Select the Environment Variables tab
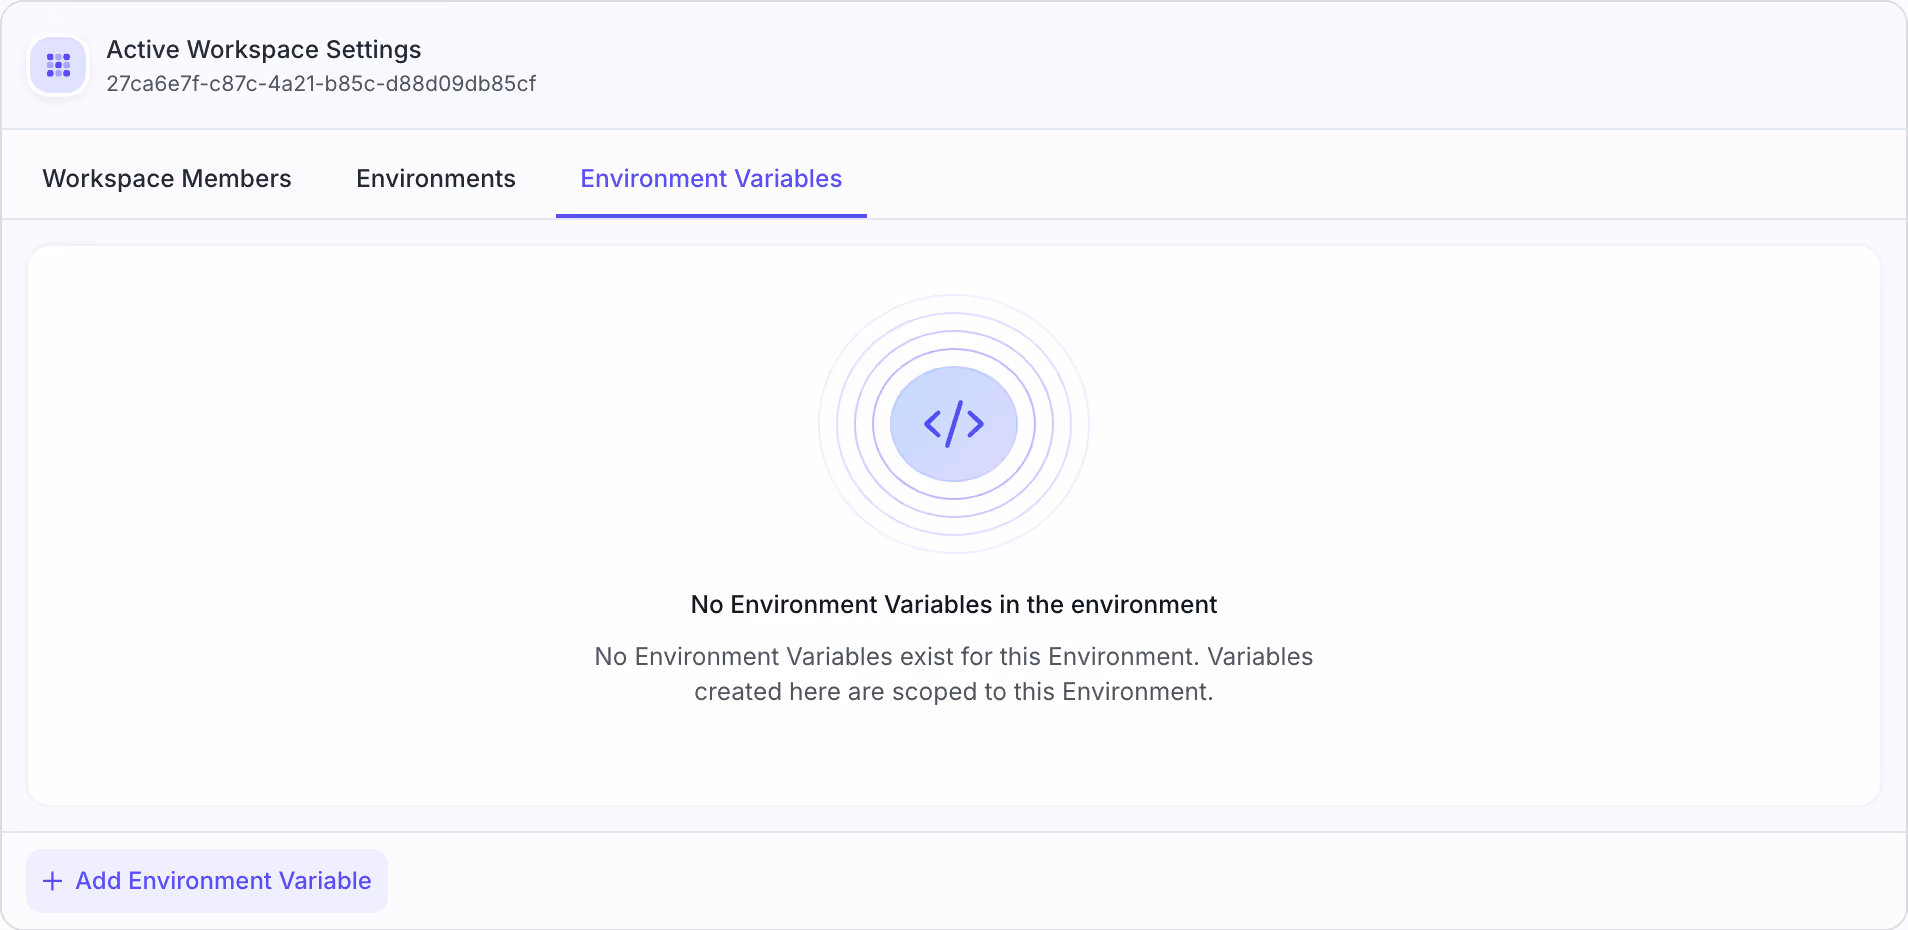The height and width of the screenshot is (930, 1908). click(711, 178)
